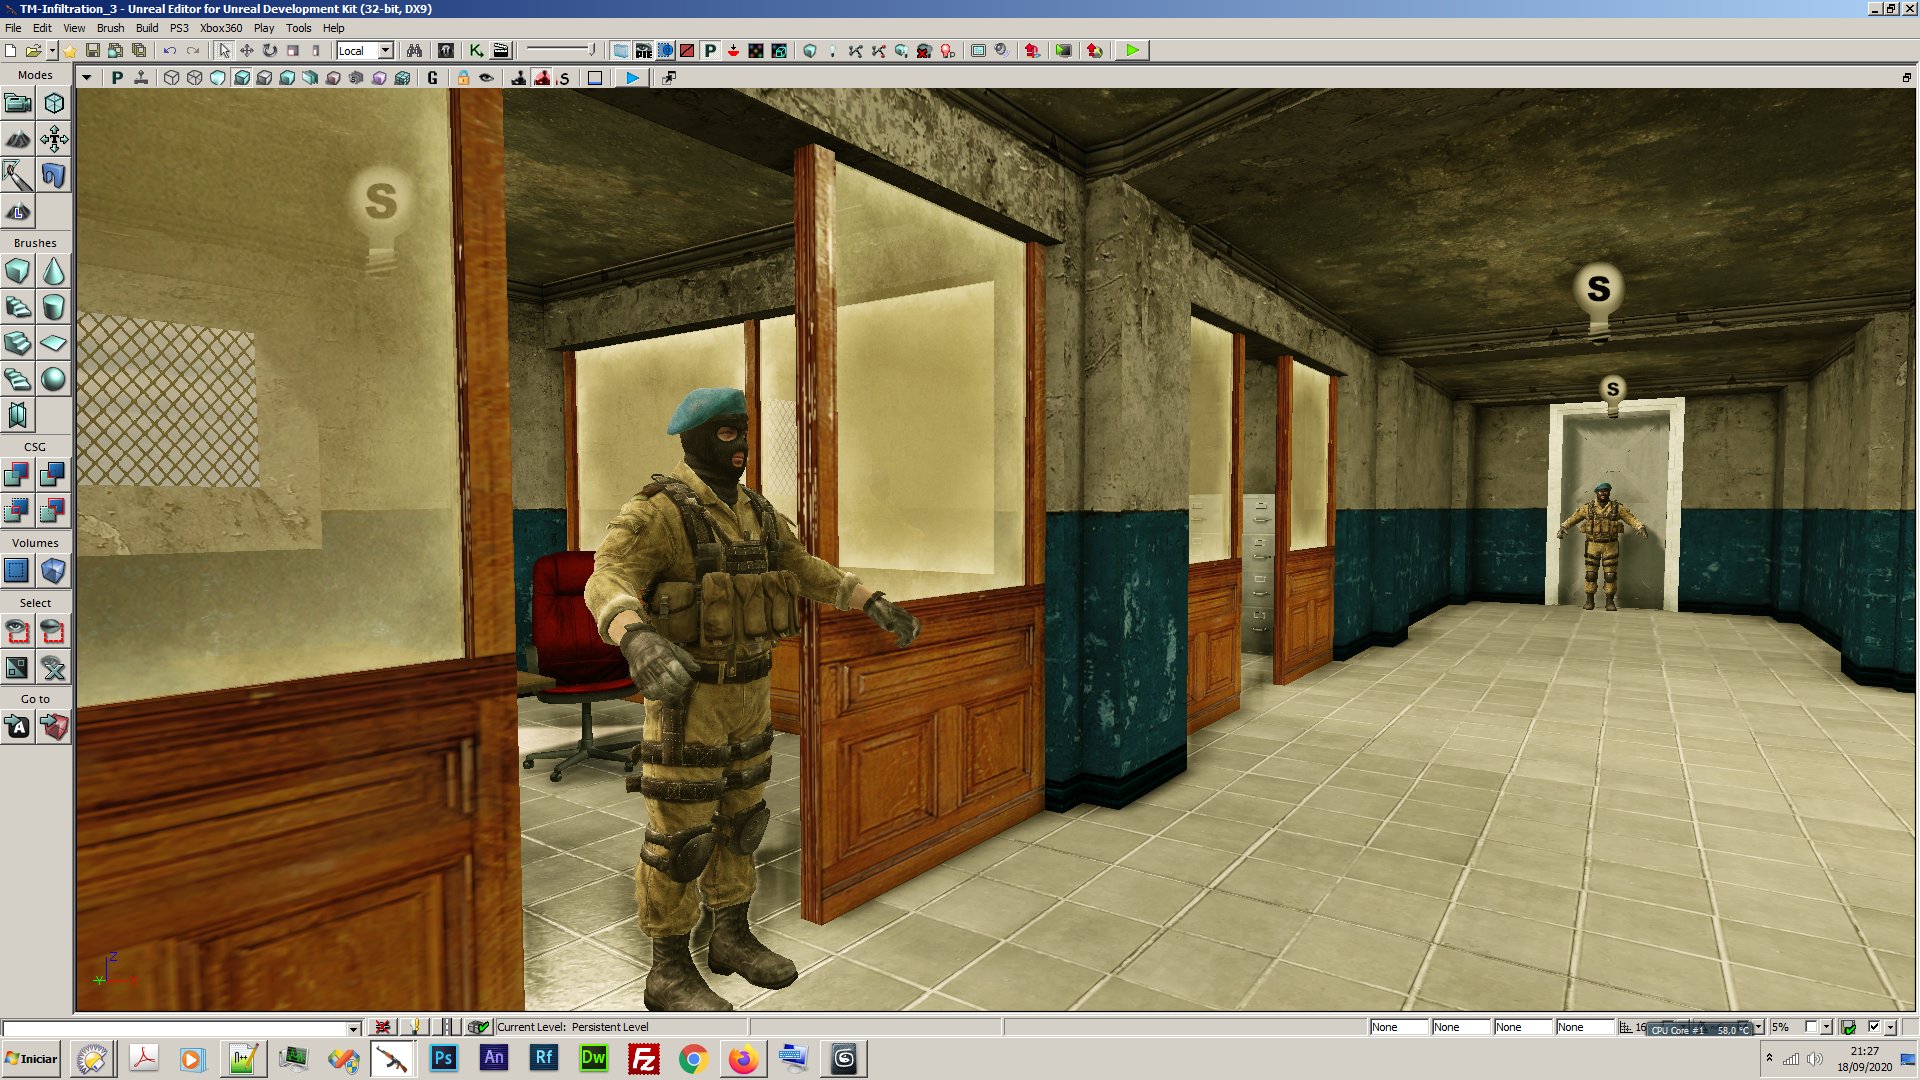
Task: Toggle Wireframe view mode cube
Action: pos(194,77)
